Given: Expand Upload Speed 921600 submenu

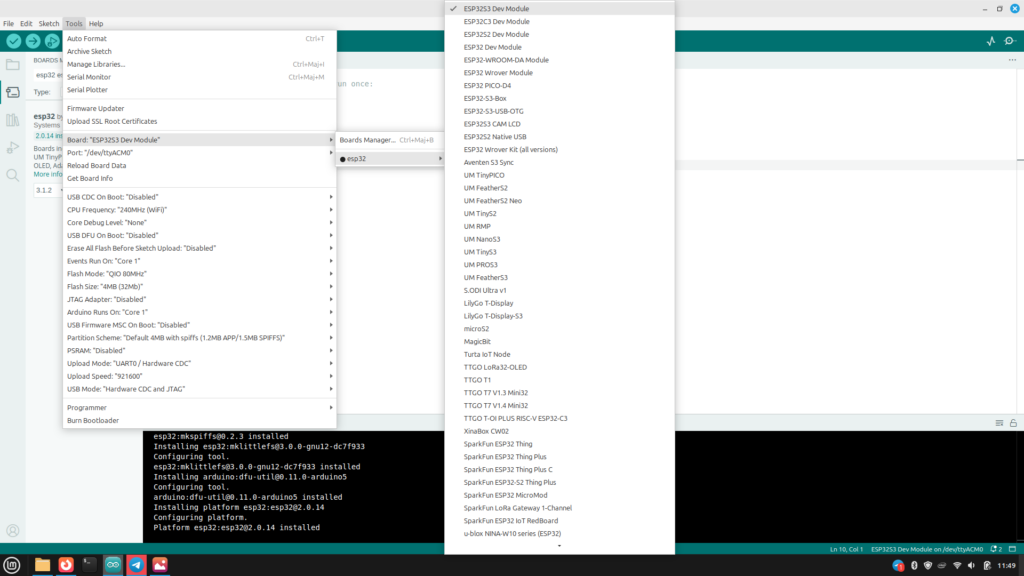Looking at the screenshot, I should pos(200,376).
